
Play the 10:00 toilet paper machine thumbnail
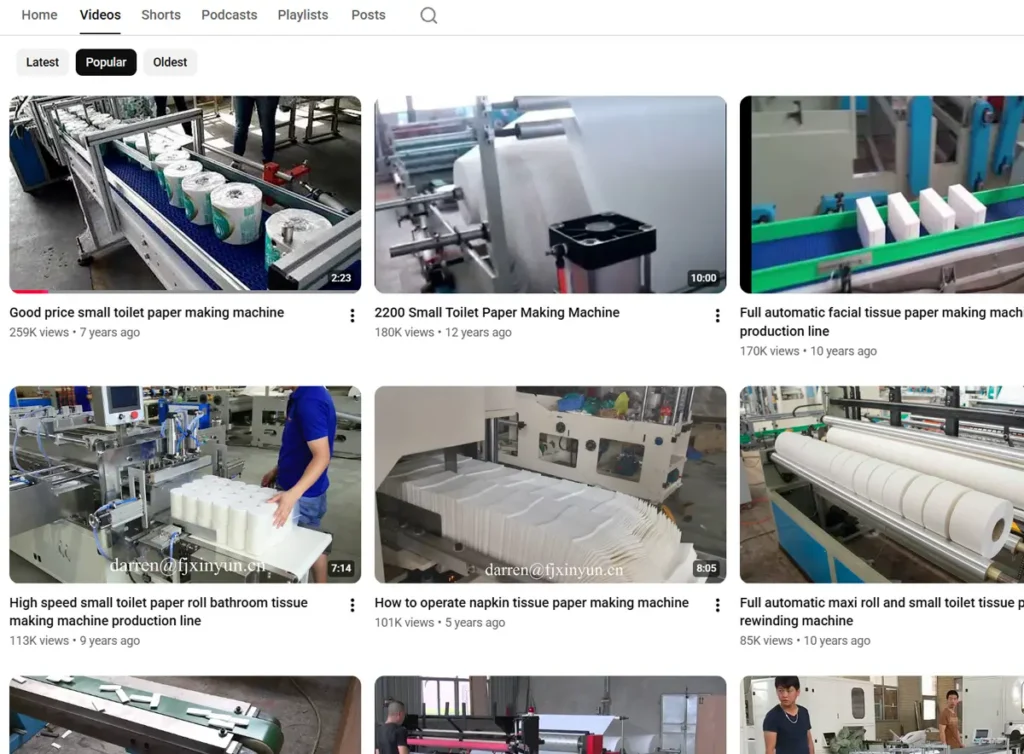coord(550,195)
